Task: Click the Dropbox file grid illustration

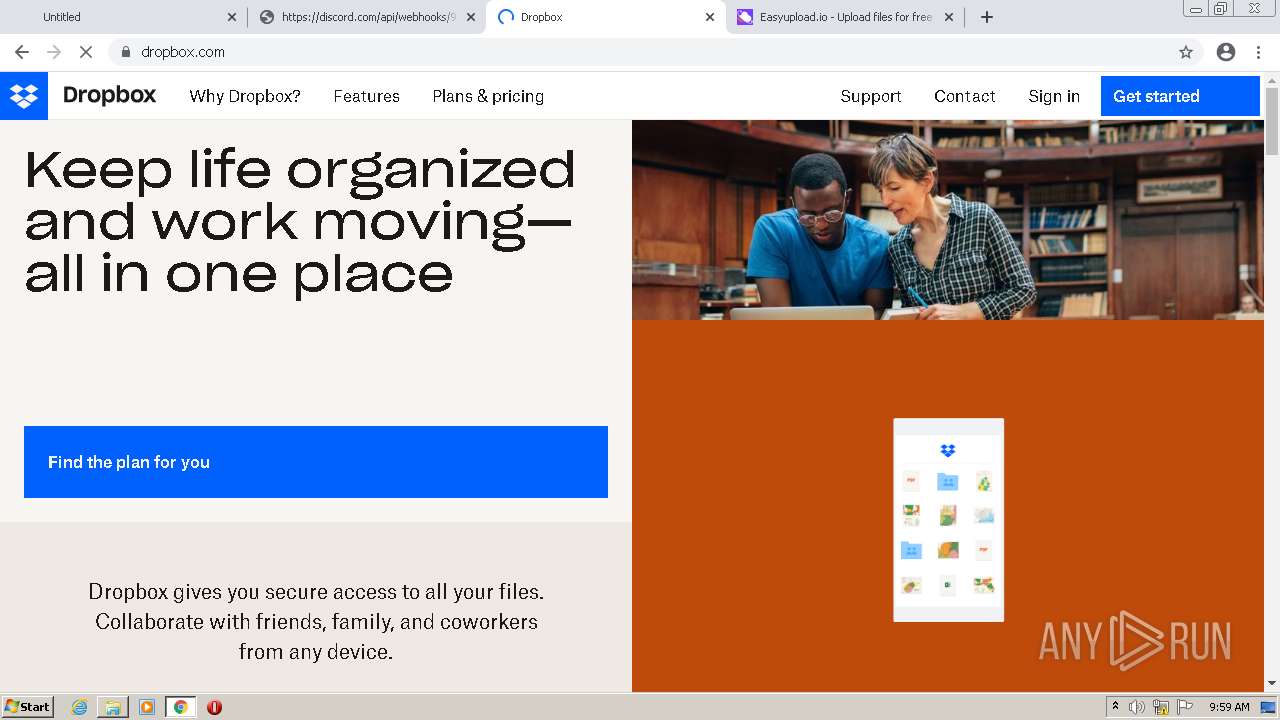Action: (x=948, y=520)
